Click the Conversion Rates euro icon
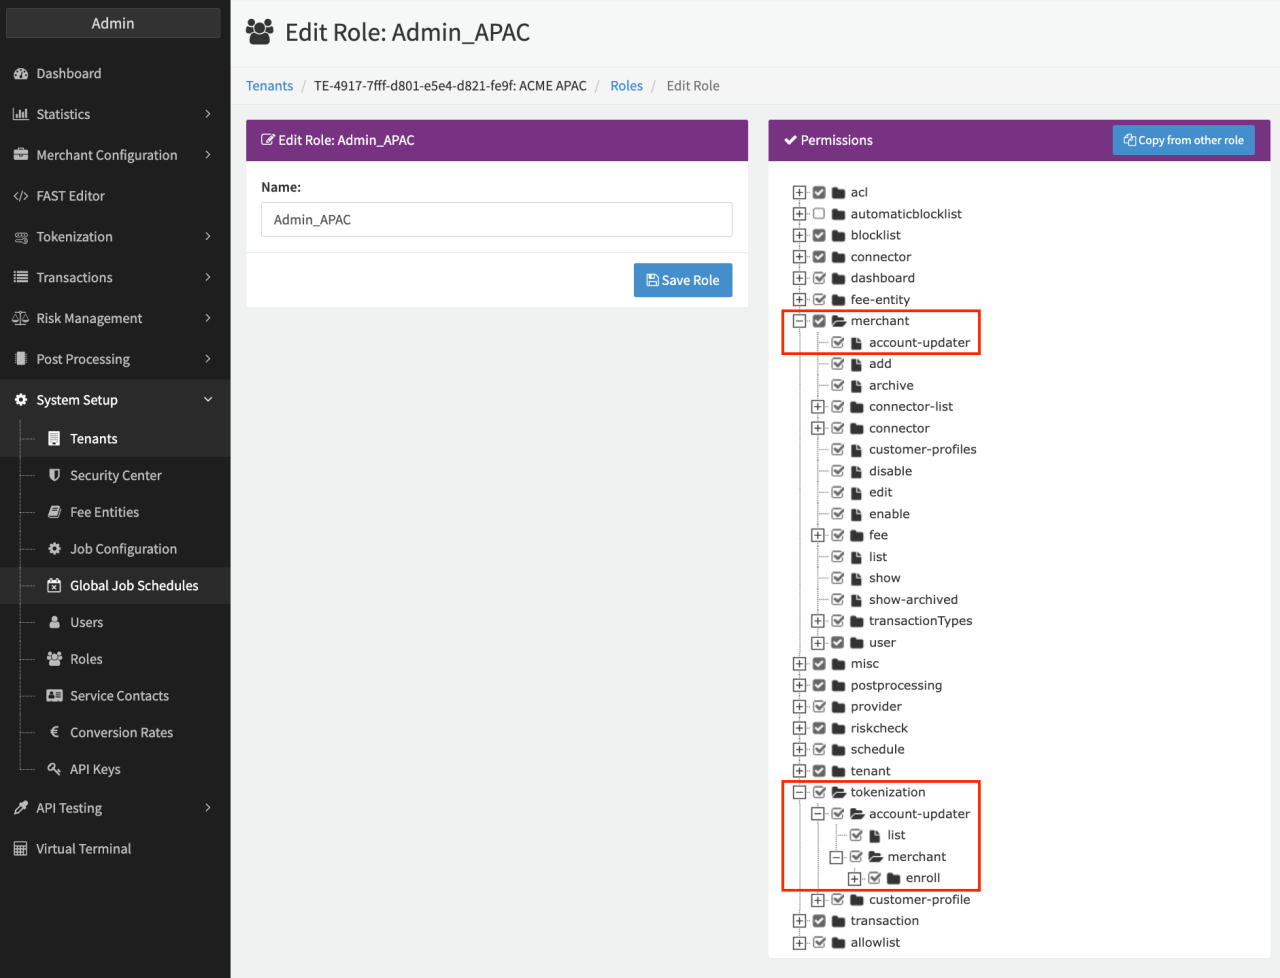Image resolution: width=1280 pixels, height=978 pixels. pyautogui.click(x=54, y=733)
